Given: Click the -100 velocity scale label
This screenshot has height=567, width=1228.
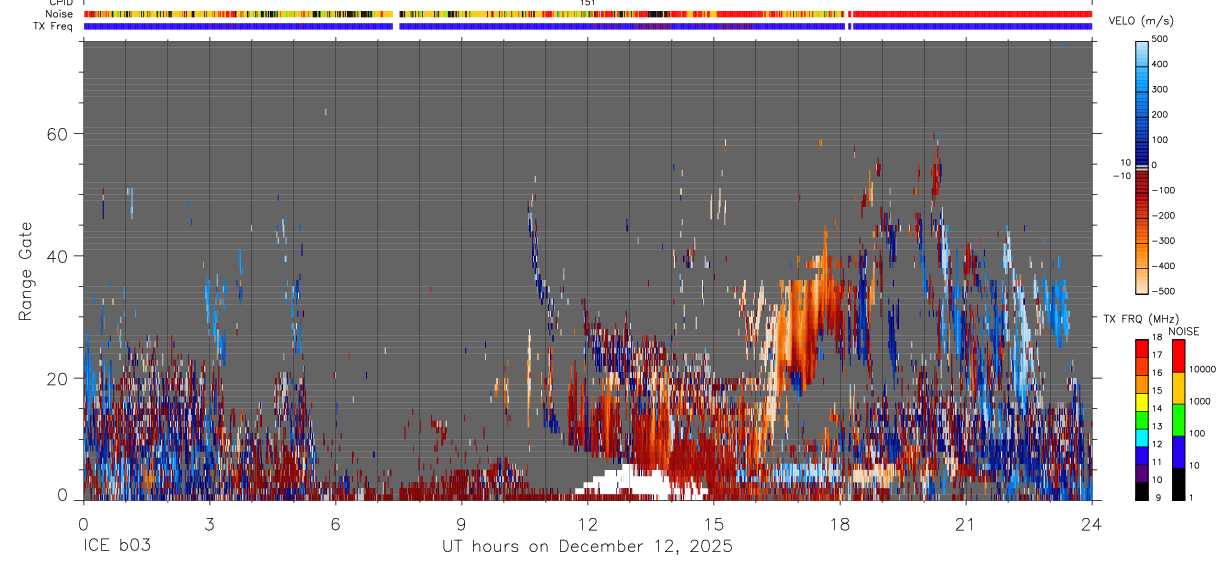Looking at the screenshot, I should click(1164, 190).
